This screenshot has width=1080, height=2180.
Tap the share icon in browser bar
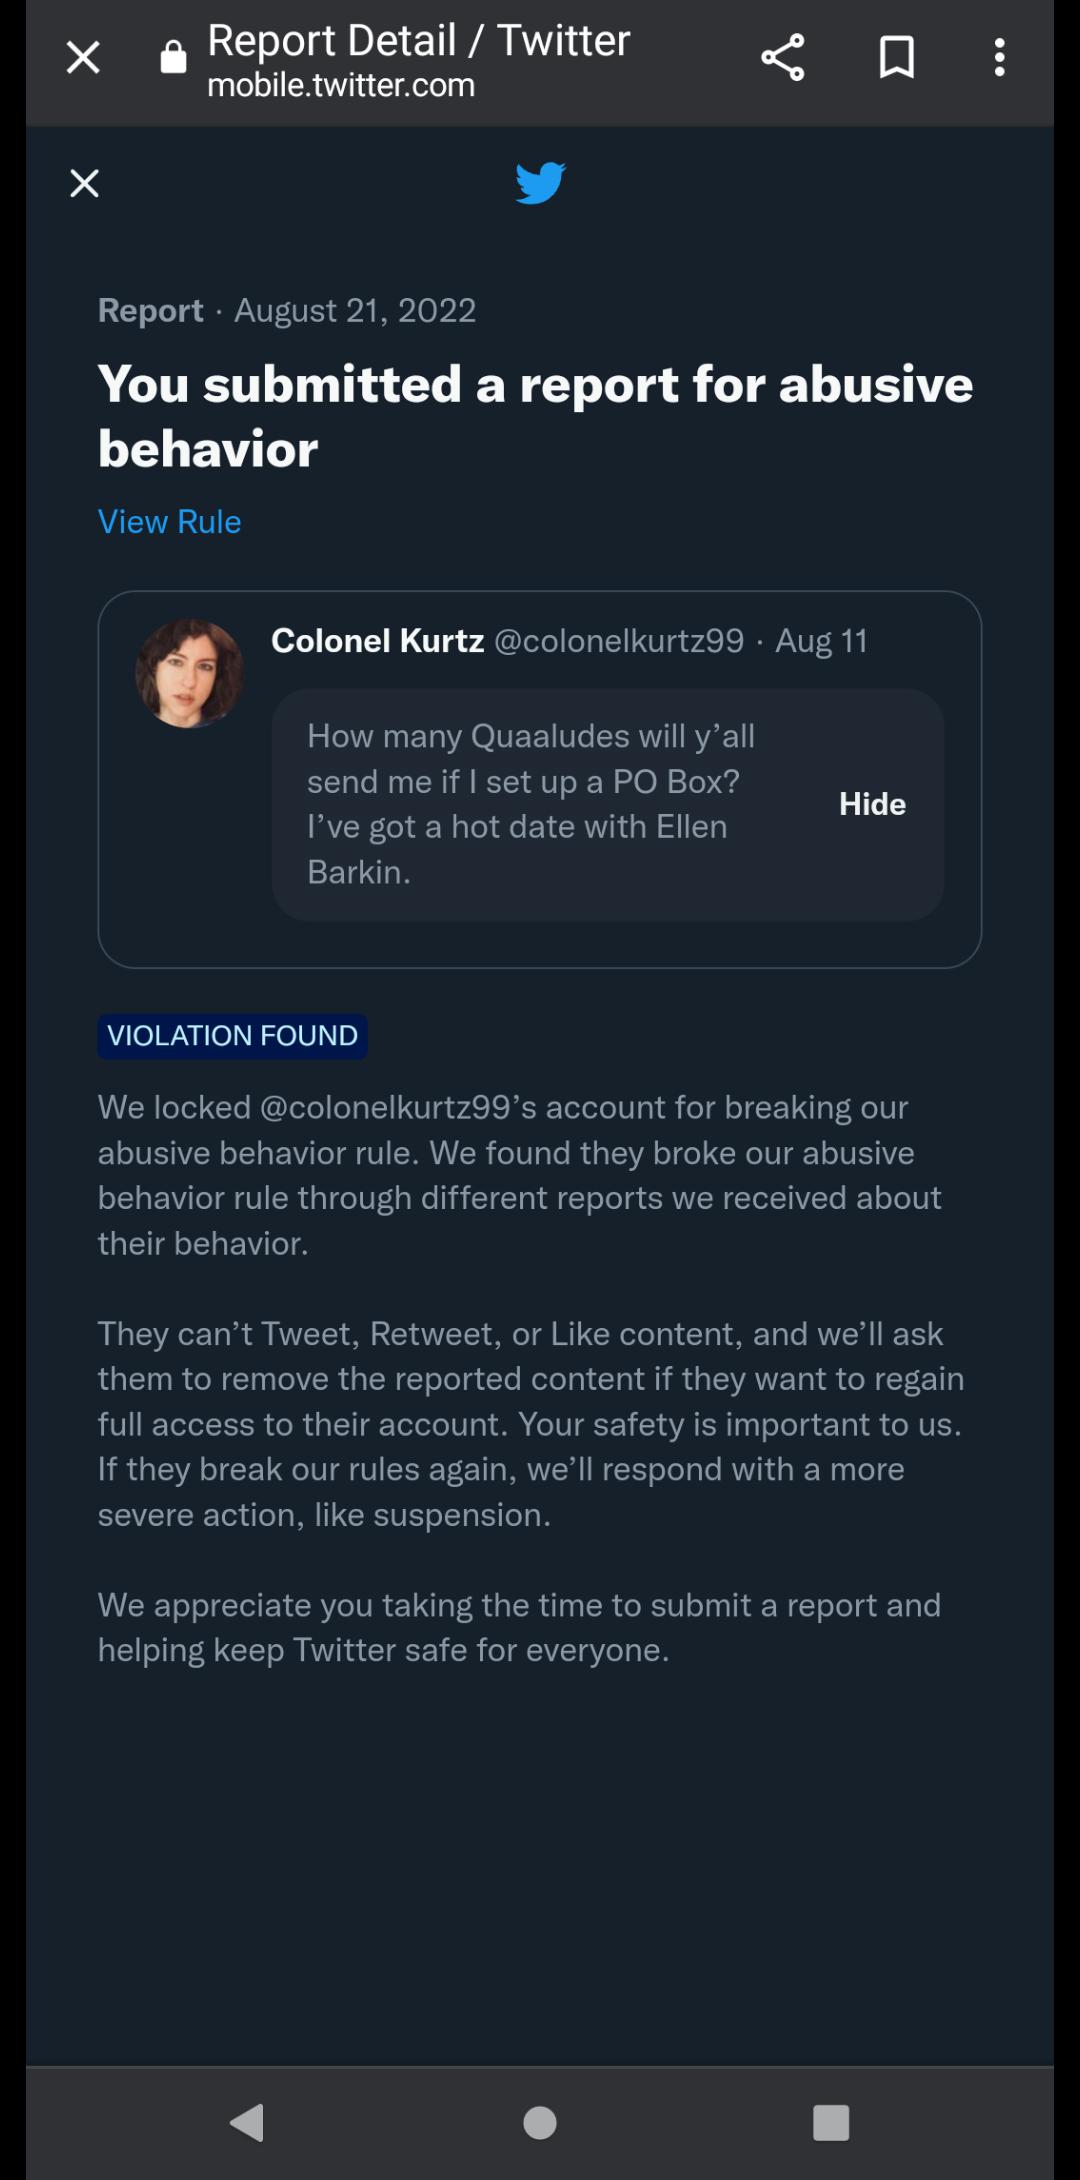point(782,58)
